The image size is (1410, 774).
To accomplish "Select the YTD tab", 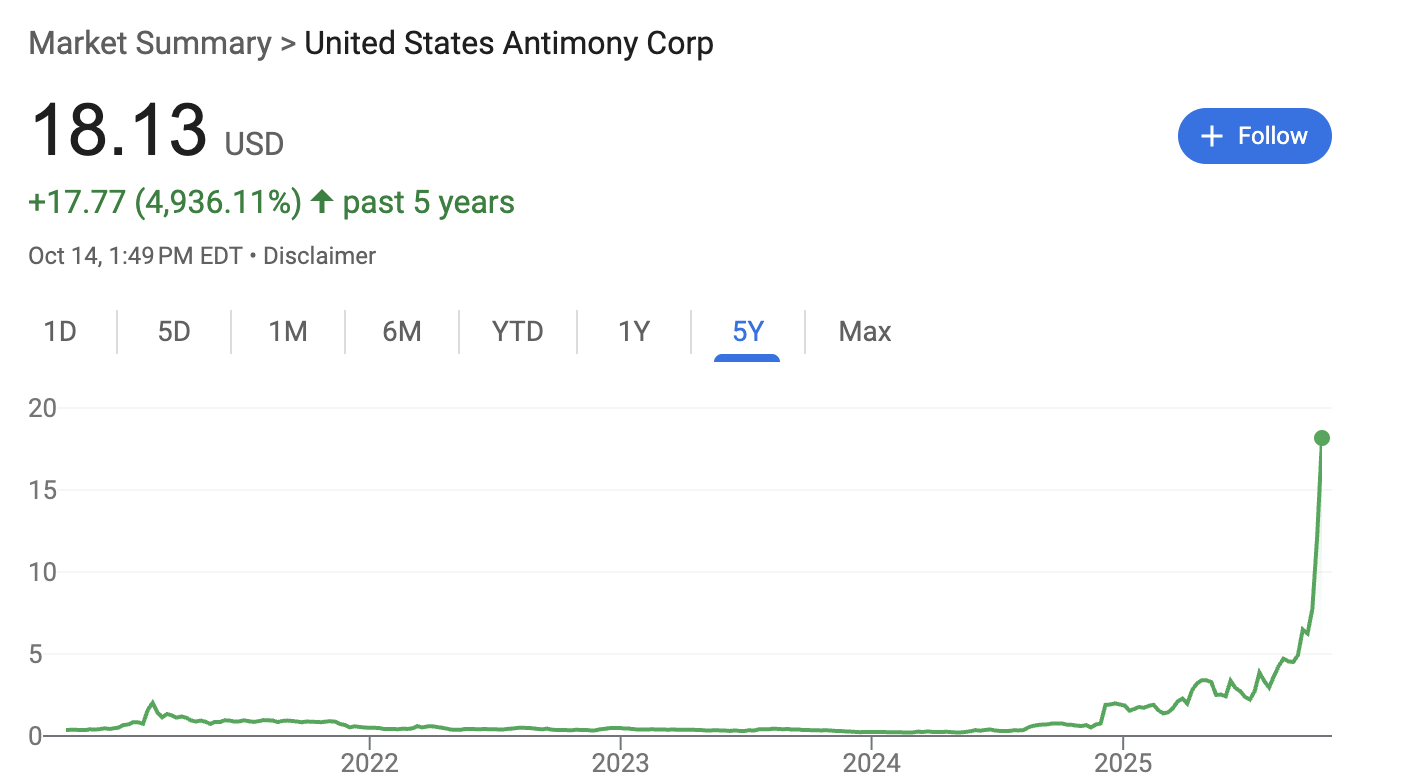I will 518,331.
